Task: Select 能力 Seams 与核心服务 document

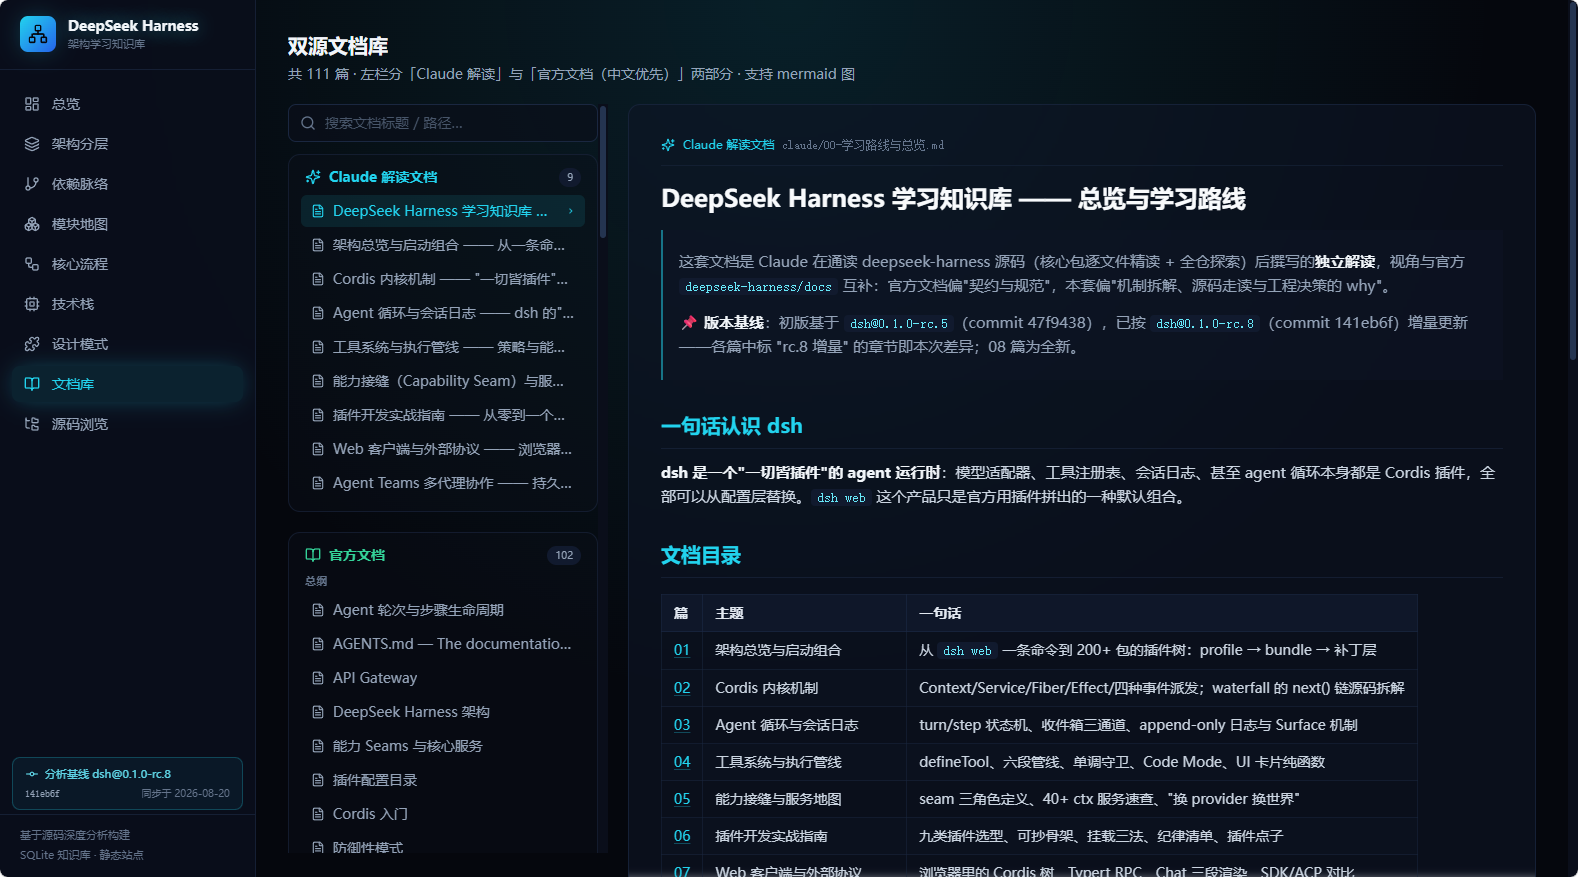Action: pyautogui.click(x=443, y=746)
